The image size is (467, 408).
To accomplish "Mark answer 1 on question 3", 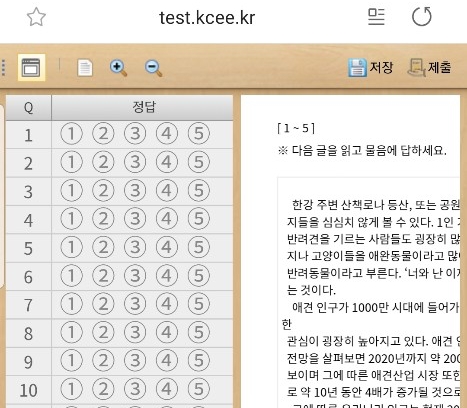I will click(71, 190).
